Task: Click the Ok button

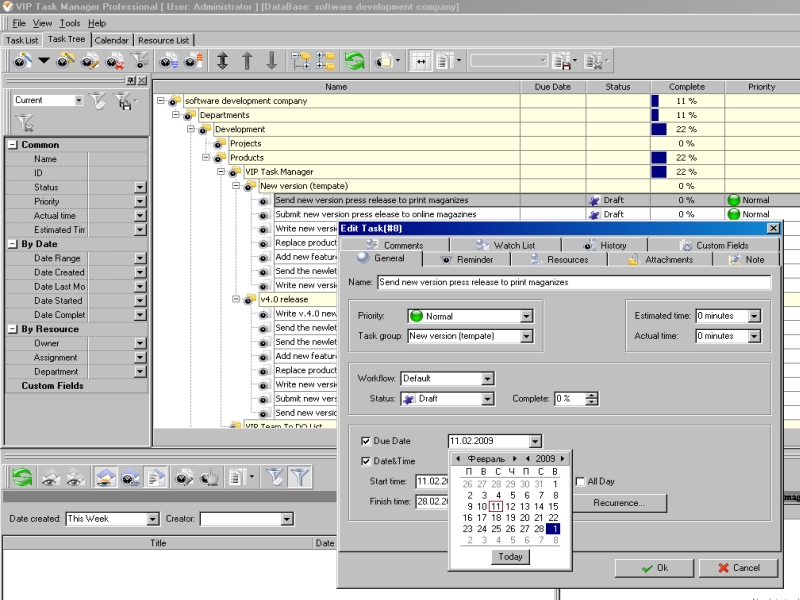Action: [x=654, y=568]
